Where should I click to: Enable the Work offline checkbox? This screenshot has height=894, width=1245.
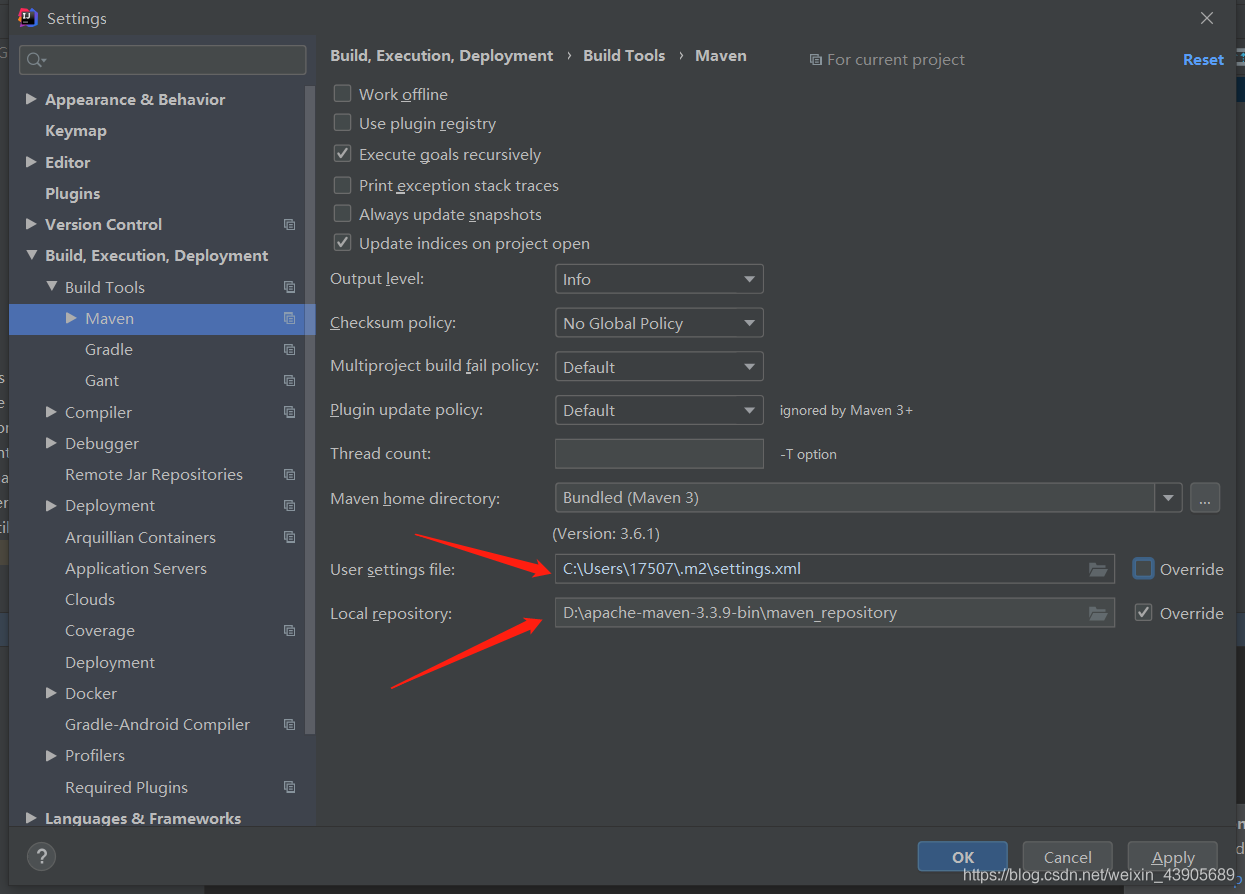click(x=343, y=94)
